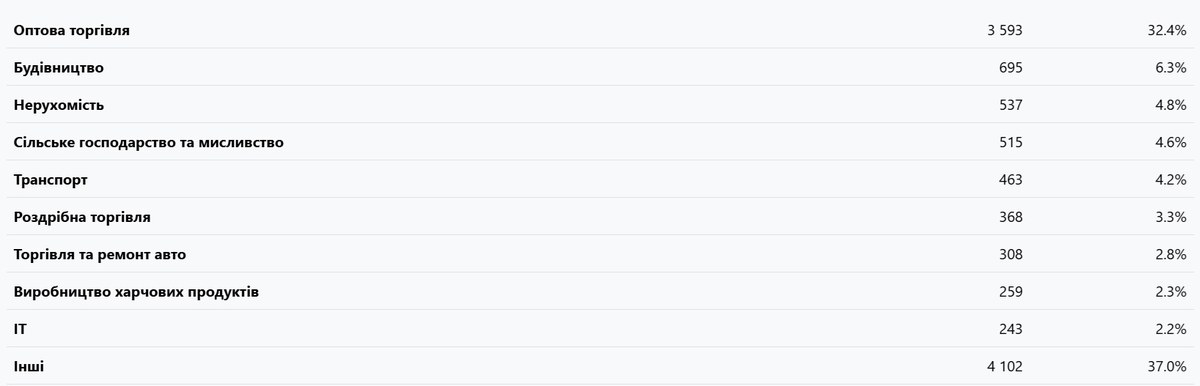Click Сільське господарство та мисливство label
The width and height of the screenshot is (1200, 386).
point(149,143)
